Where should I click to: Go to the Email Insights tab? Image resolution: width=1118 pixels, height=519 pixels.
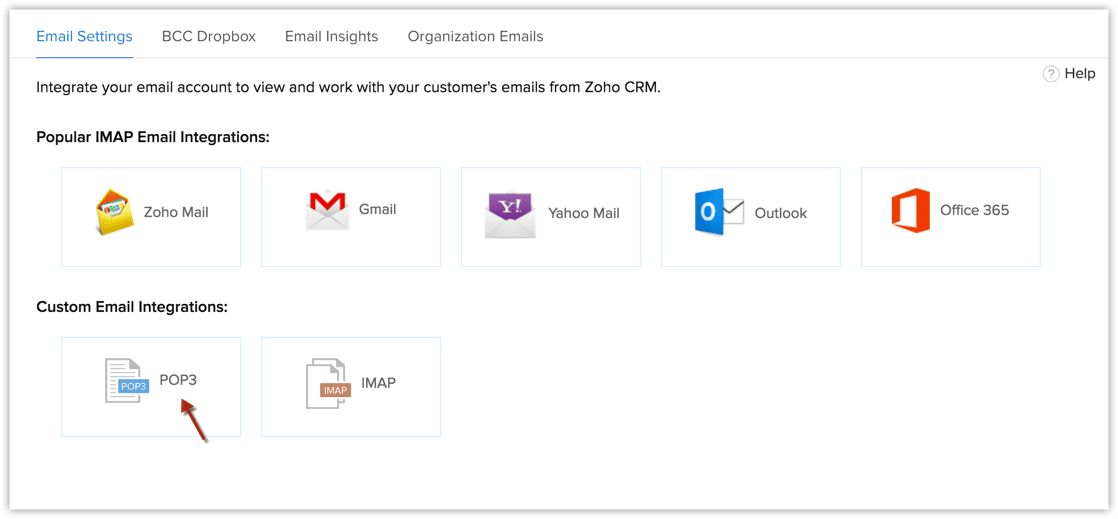(x=331, y=36)
